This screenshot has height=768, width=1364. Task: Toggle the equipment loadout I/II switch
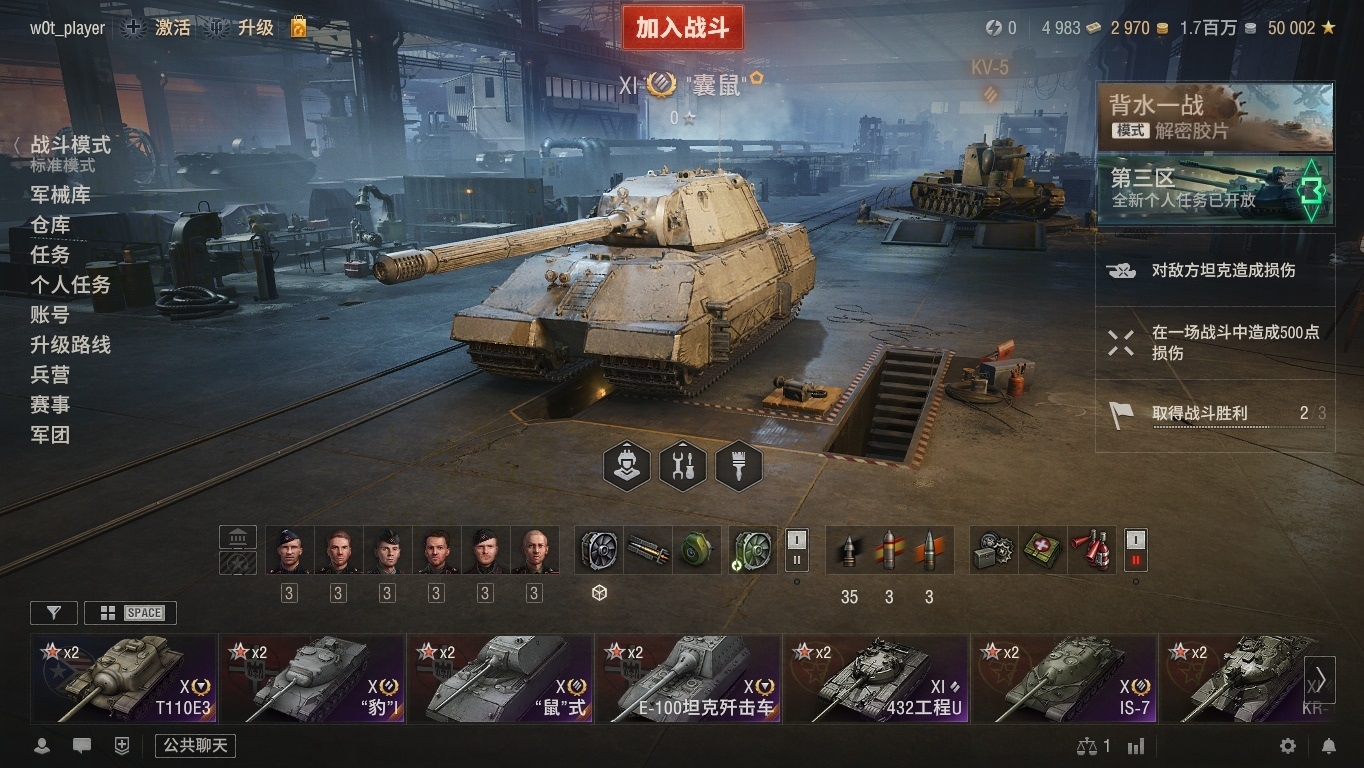[797, 550]
